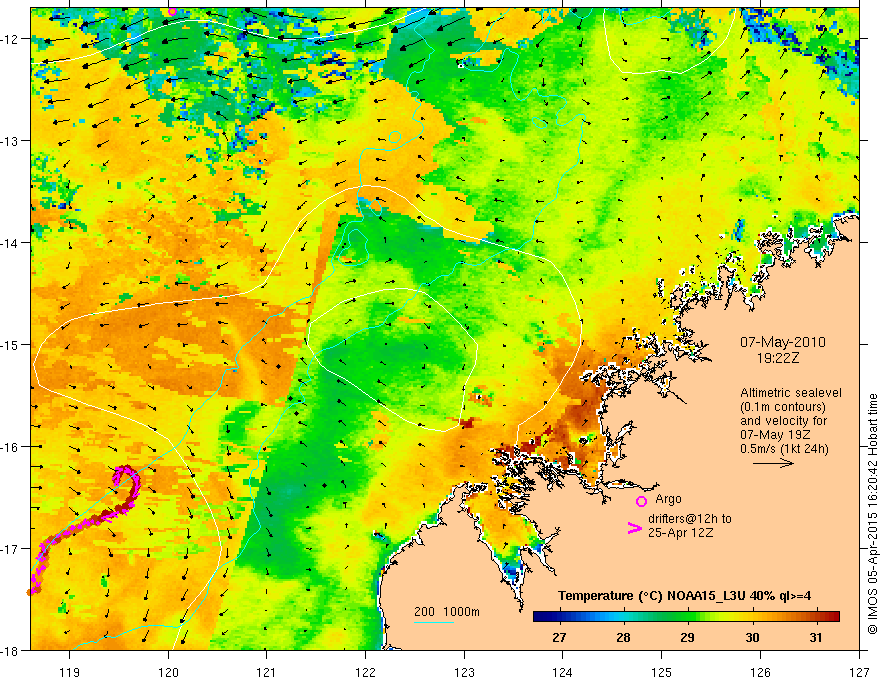Click the 'Altimetric sealevel' legend line
880x680 pixels.
(x=791, y=393)
